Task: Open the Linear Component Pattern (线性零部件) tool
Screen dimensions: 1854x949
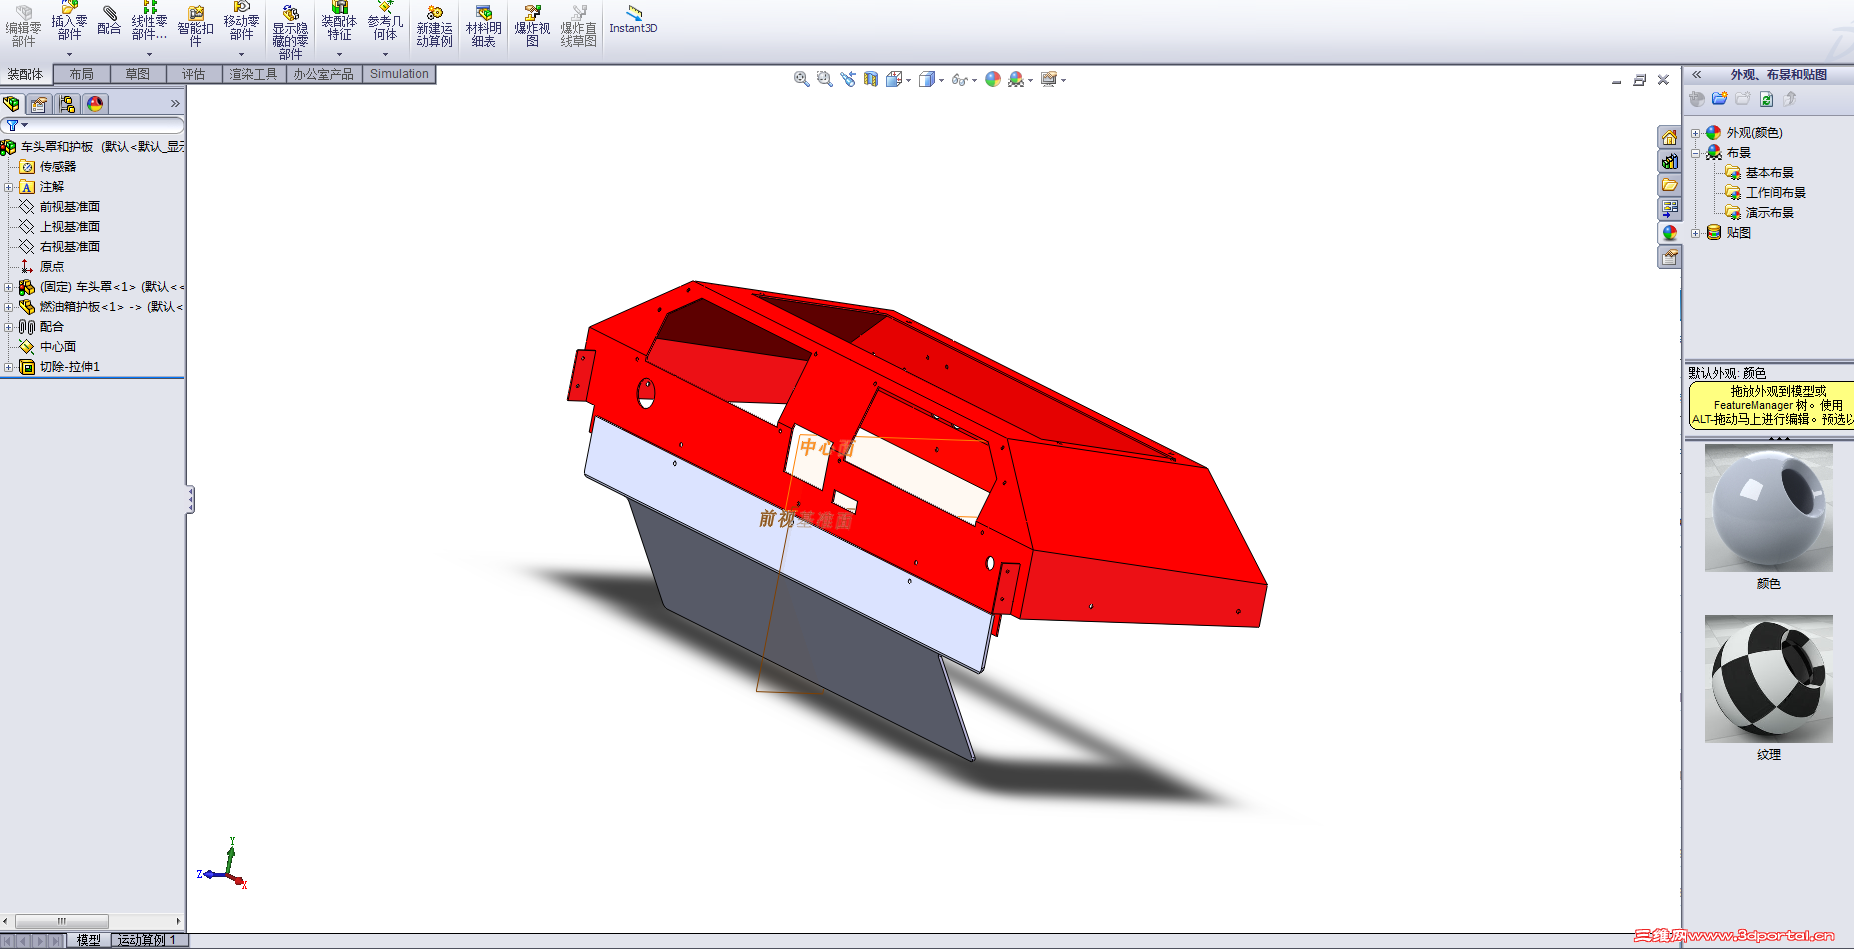Action: tap(149, 22)
